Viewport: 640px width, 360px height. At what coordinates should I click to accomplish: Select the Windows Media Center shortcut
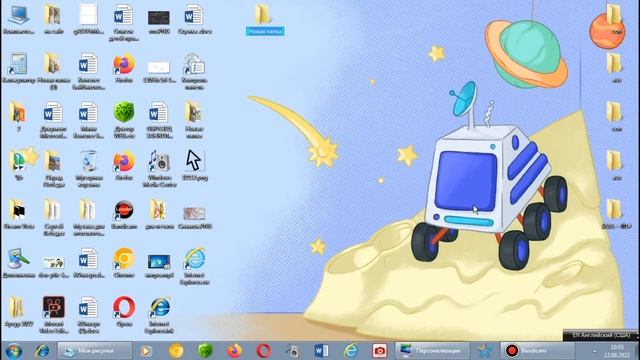tap(160, 169)
